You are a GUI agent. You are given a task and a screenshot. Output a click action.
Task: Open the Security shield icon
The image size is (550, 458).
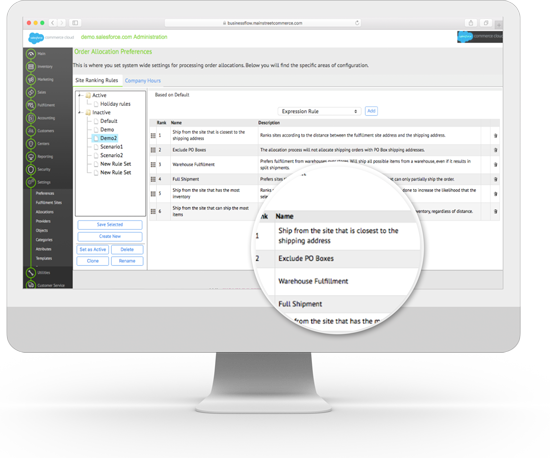click(x=31, y=169)
